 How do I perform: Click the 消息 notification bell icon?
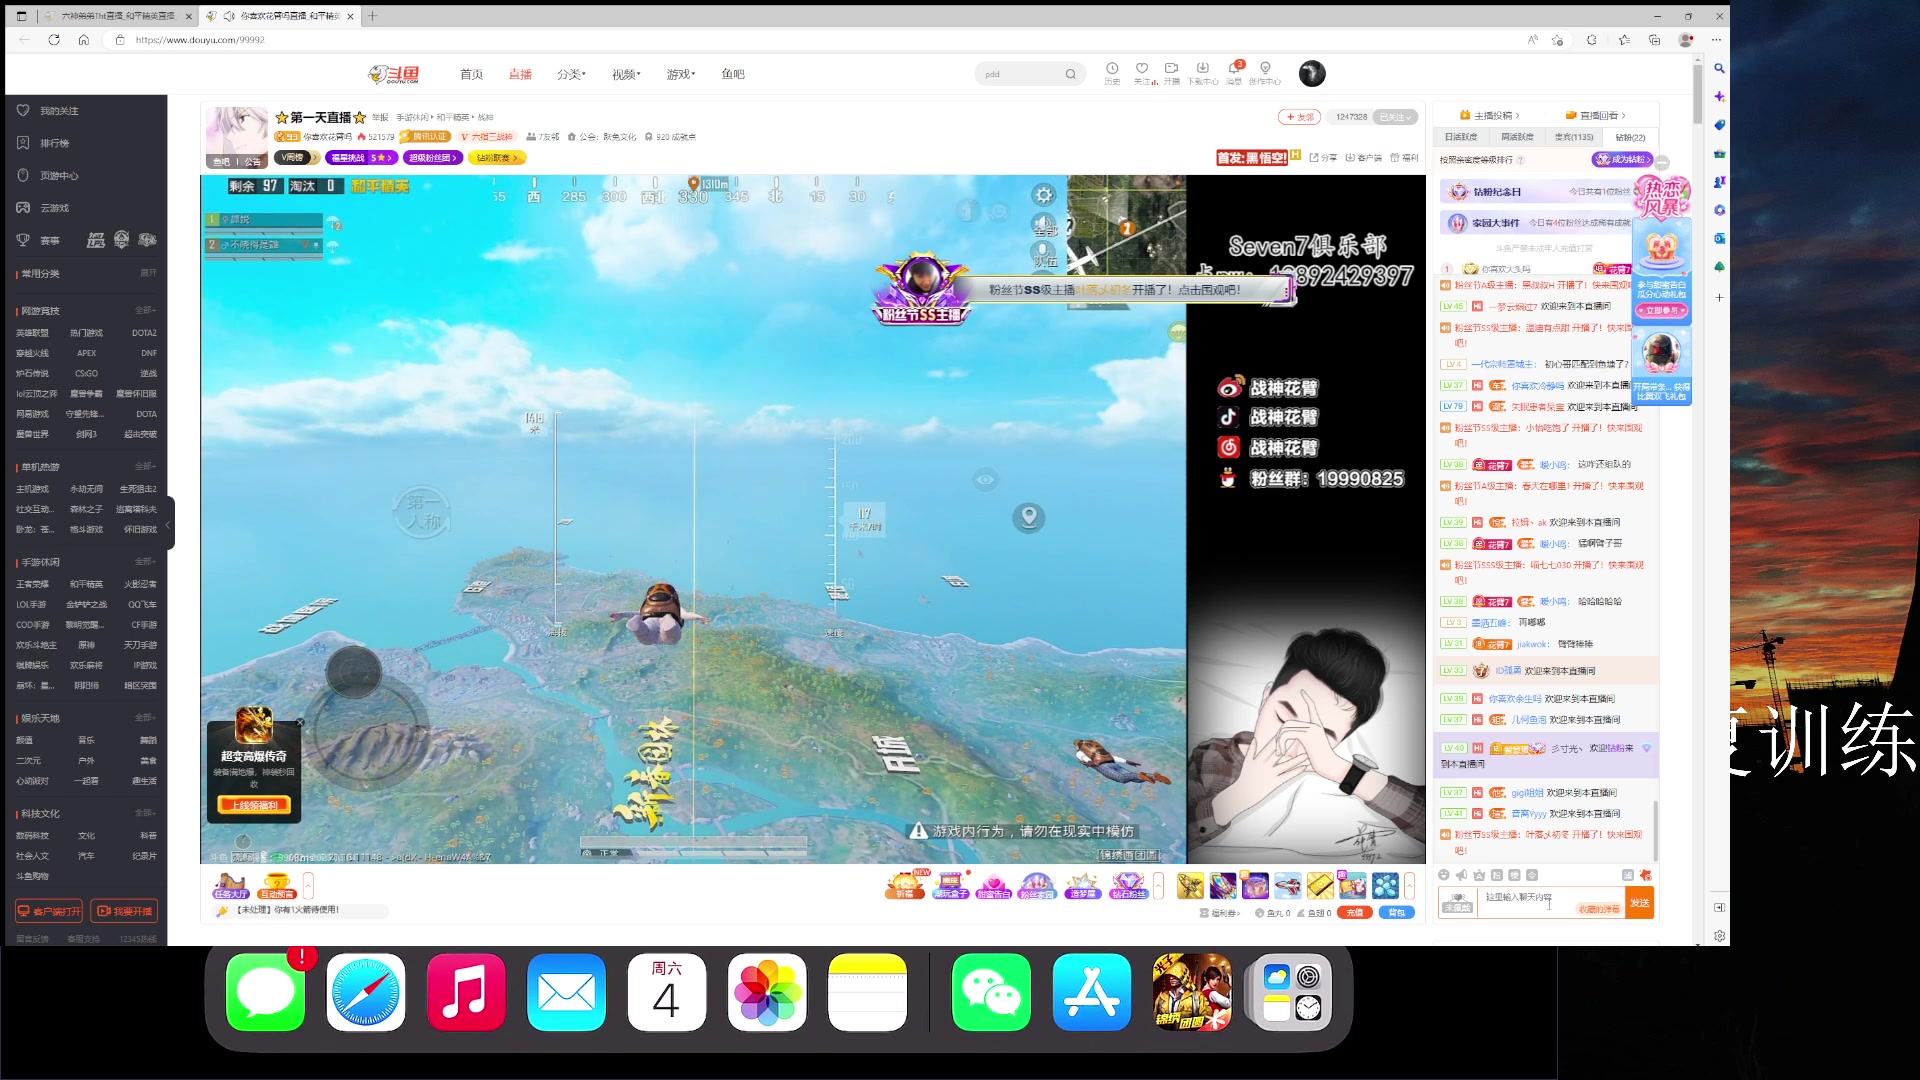pyautogui.click(x=1235, y=69)
